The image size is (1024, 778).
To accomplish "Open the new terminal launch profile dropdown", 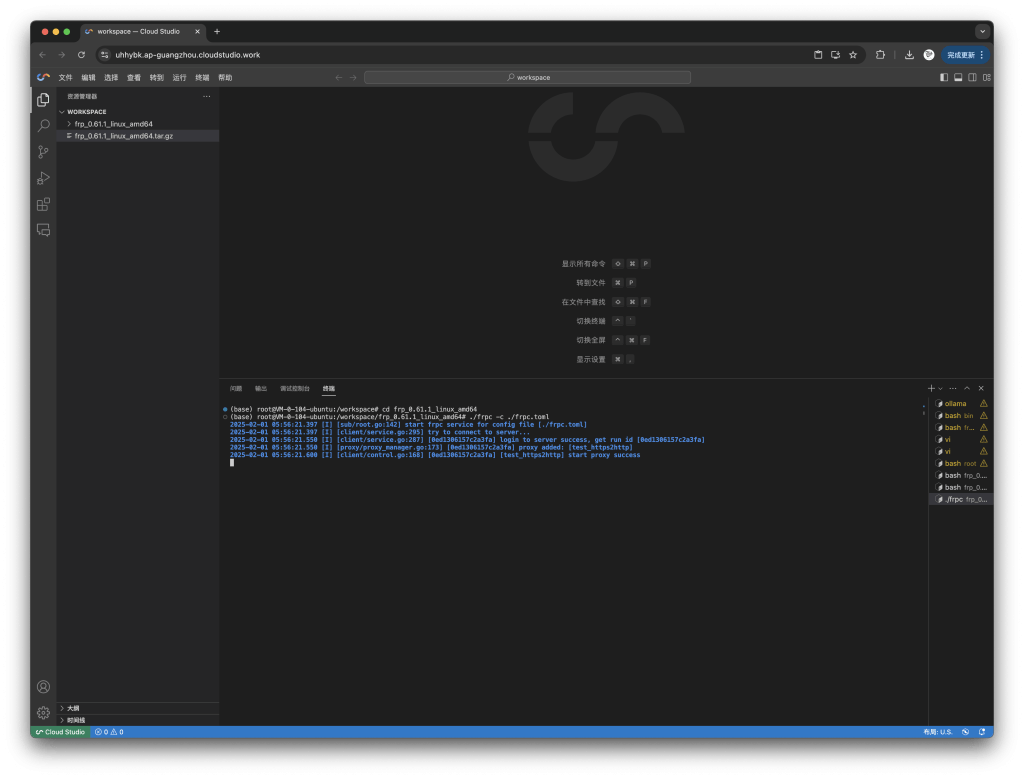I will click(940, 388).
